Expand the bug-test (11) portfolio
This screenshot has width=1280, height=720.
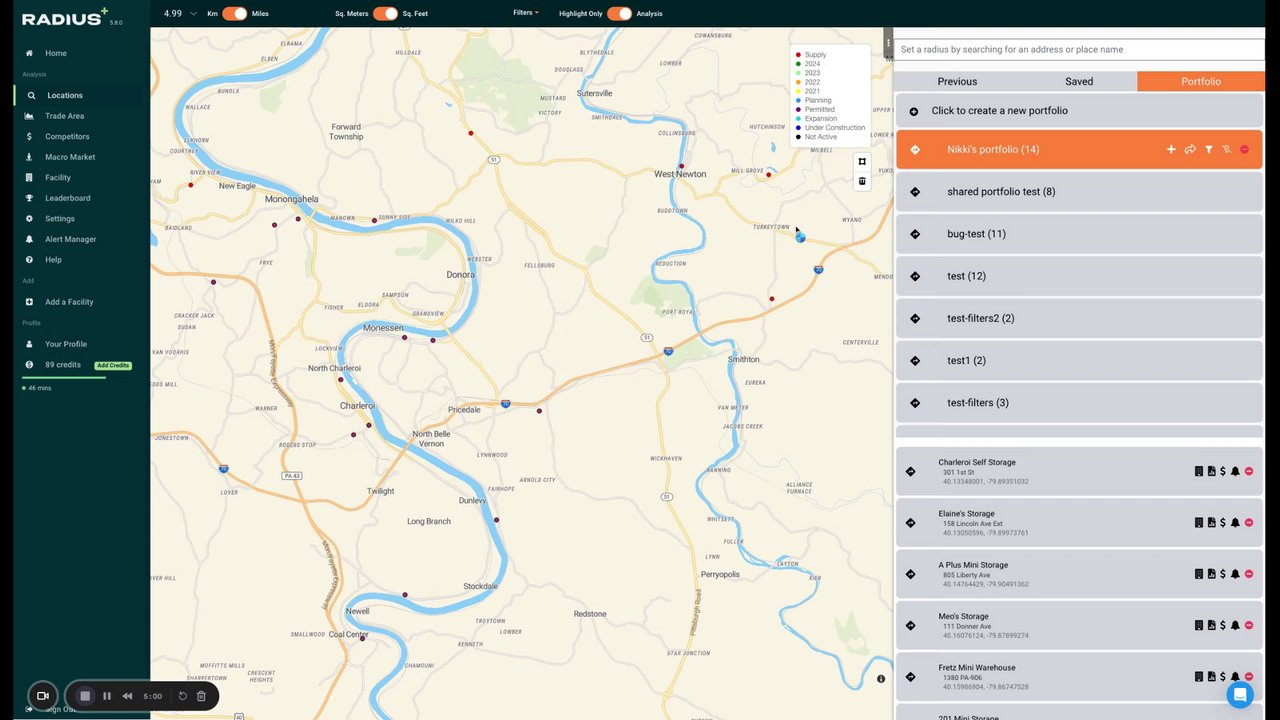(x=1079, y=234)
